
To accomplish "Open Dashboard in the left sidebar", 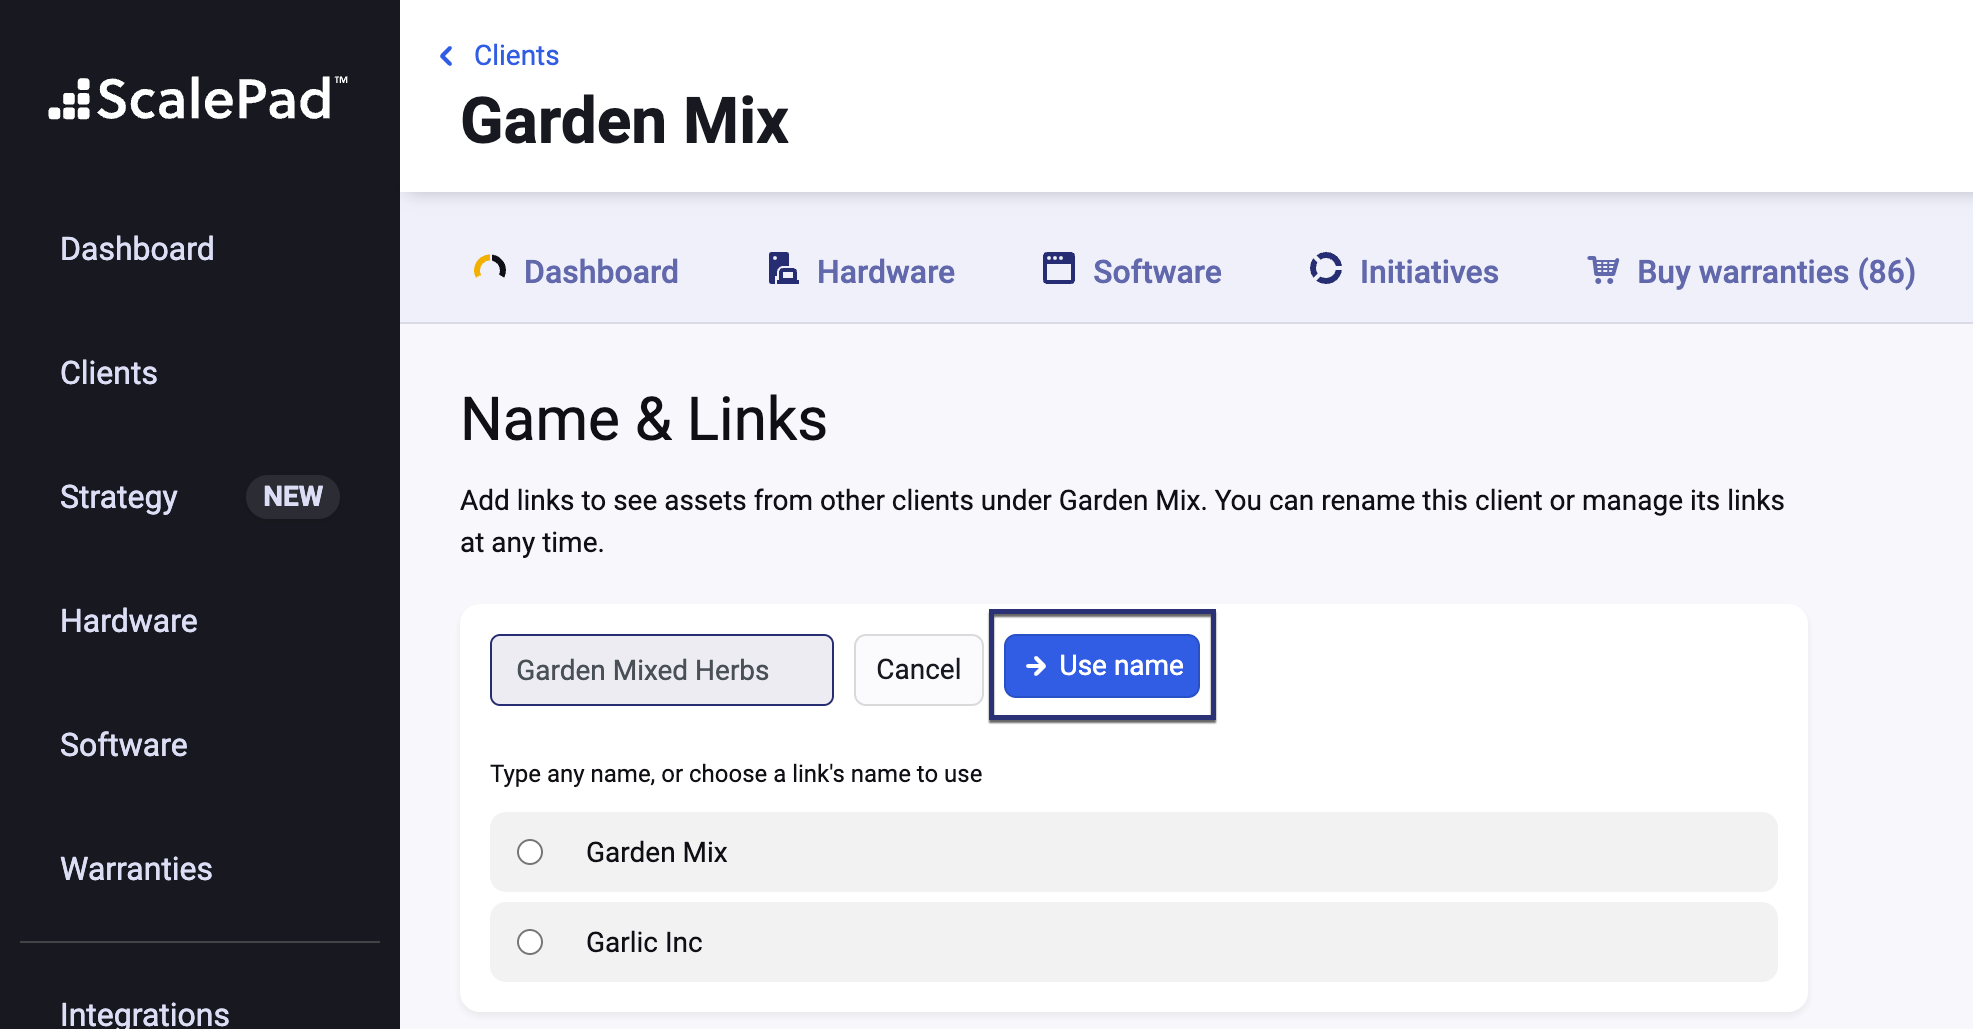I will (x=137, y=249).
